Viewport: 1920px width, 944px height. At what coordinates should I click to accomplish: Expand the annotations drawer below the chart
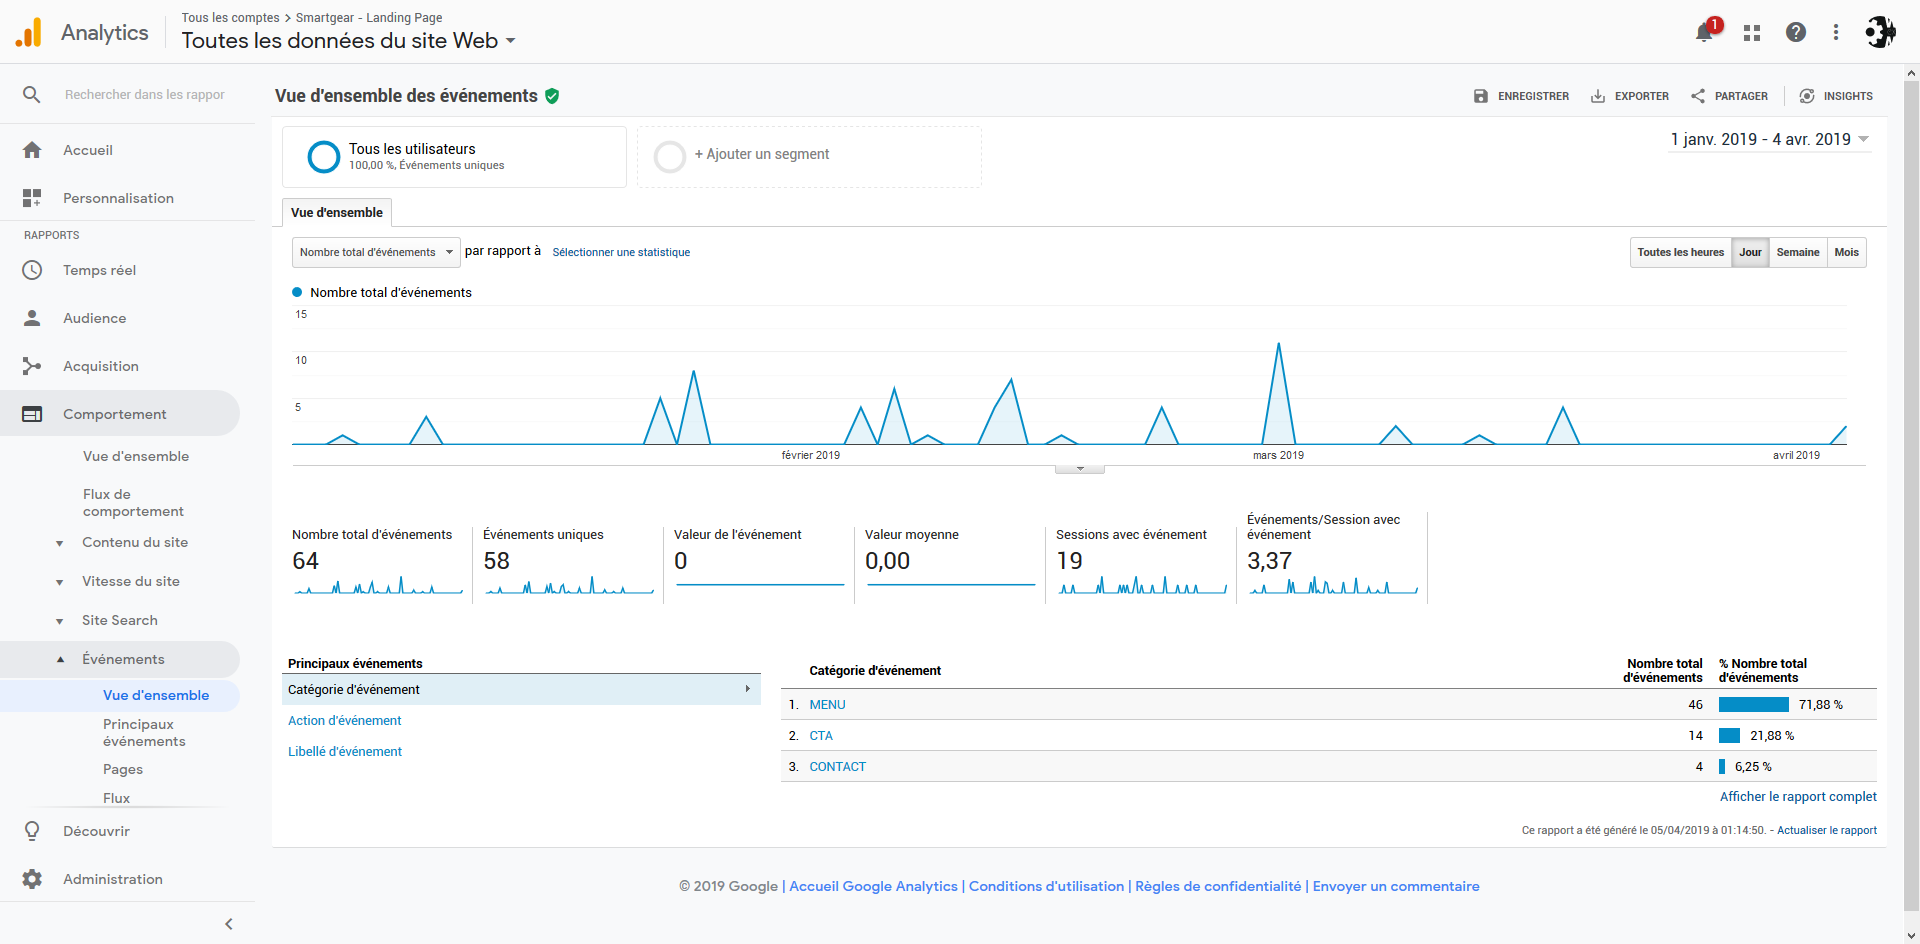[x=1080, y=468]
